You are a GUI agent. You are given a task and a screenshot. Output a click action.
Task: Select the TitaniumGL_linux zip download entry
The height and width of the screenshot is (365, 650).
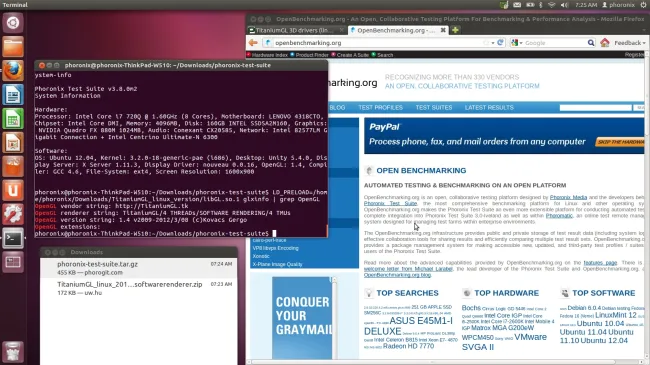coord(139,288)
